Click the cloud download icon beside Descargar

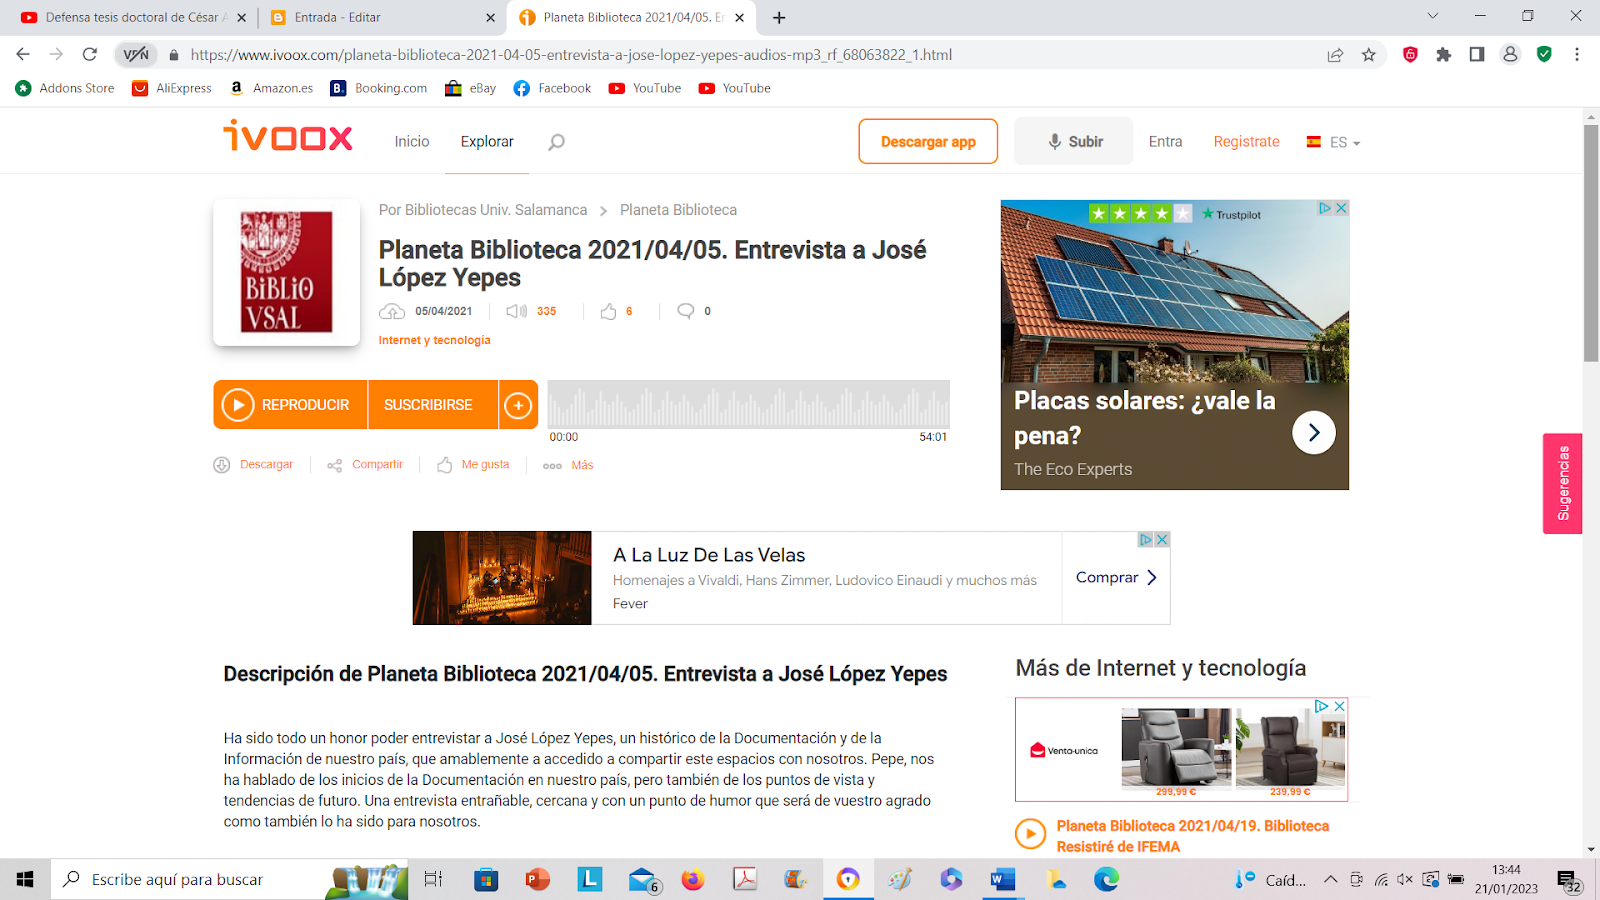click(x=222, y=465)
